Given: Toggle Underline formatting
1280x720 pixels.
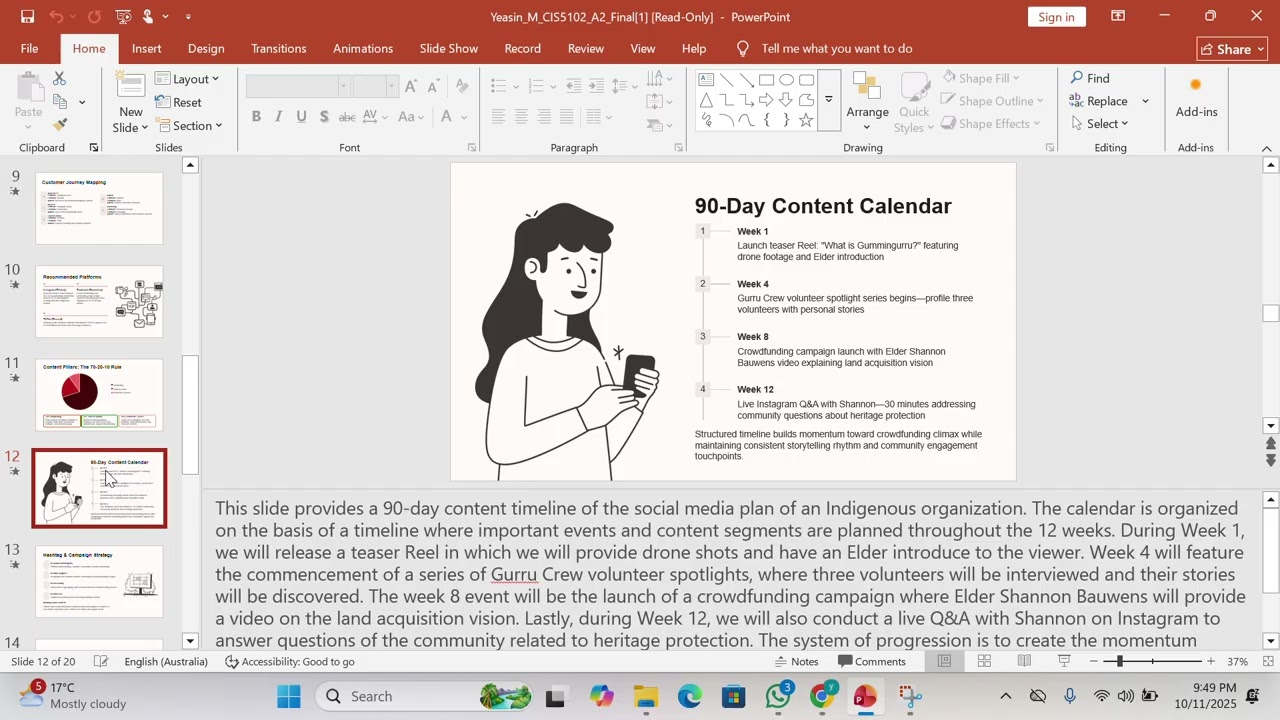Looking at the screenshot, I should (301, 117).
